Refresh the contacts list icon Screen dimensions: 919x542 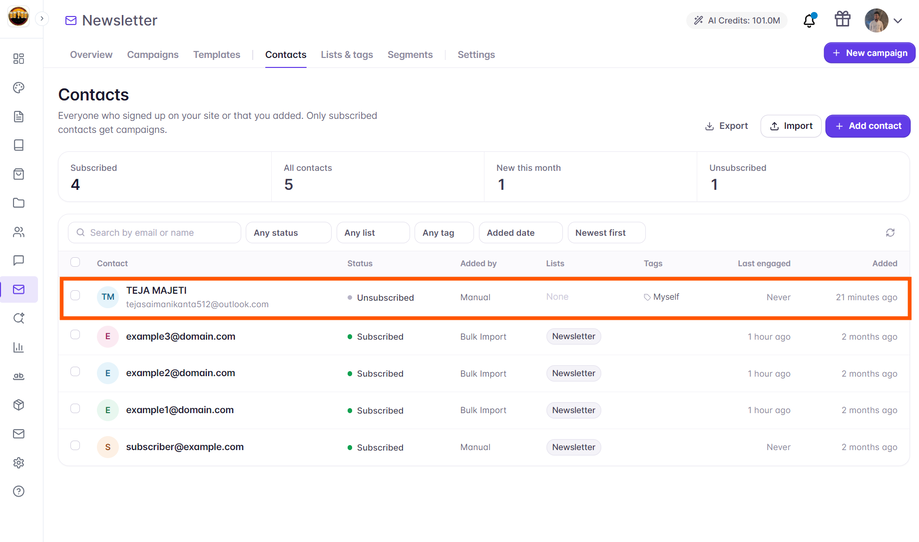pyautogui.click(x=890, y=233)
